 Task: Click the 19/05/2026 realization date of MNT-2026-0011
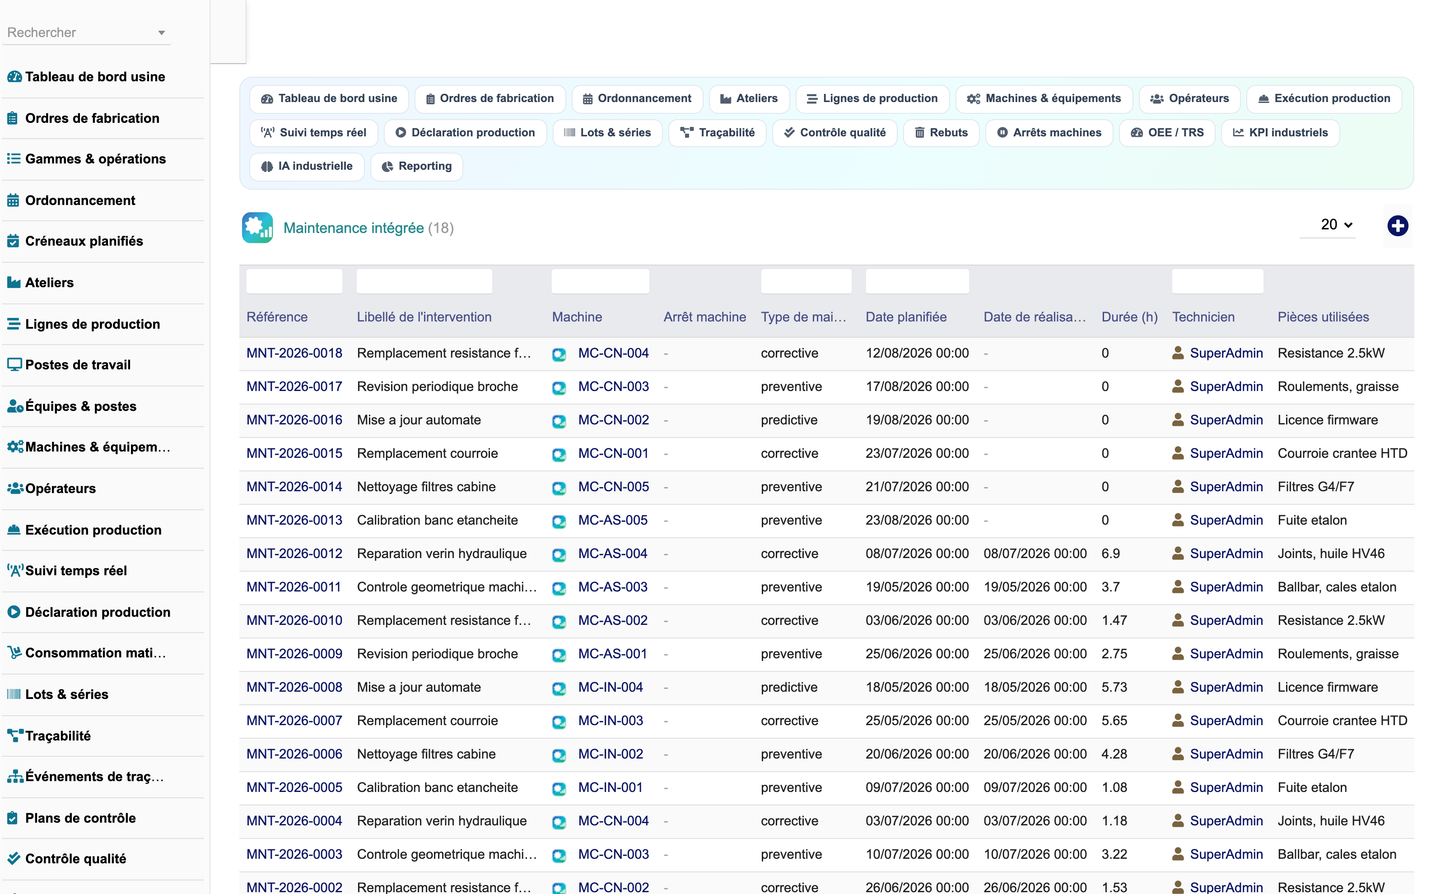point(1035,587)
